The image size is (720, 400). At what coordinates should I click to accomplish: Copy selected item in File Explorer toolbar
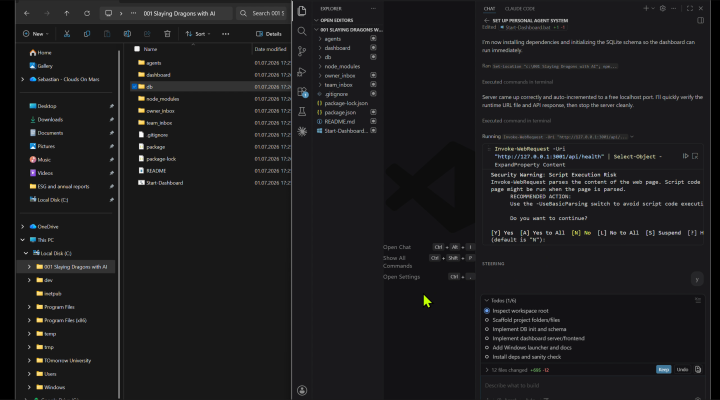click(x=87, y=34)
